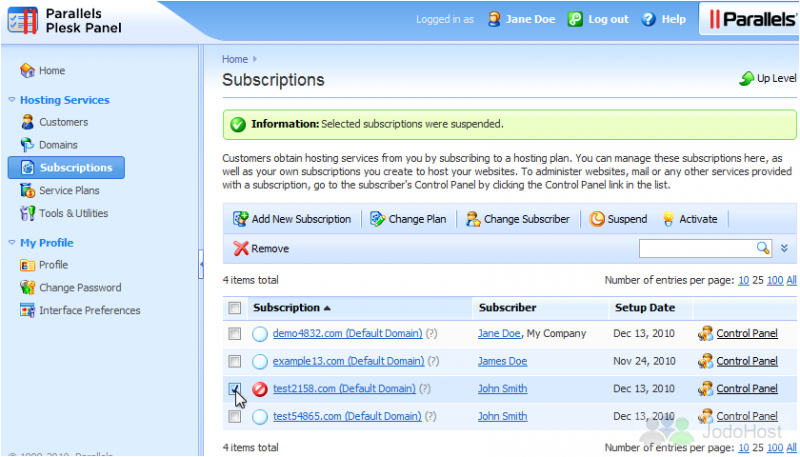Click the Jane Doe user avatar icon

(x=494, y=19)
